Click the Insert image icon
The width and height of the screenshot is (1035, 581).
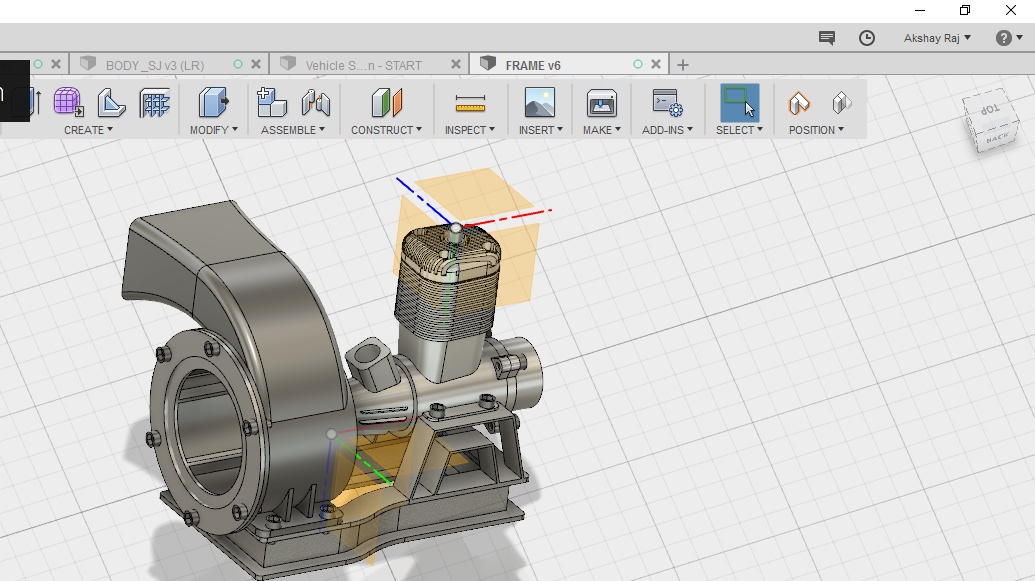pyautogui.click(x=539, y=102)
